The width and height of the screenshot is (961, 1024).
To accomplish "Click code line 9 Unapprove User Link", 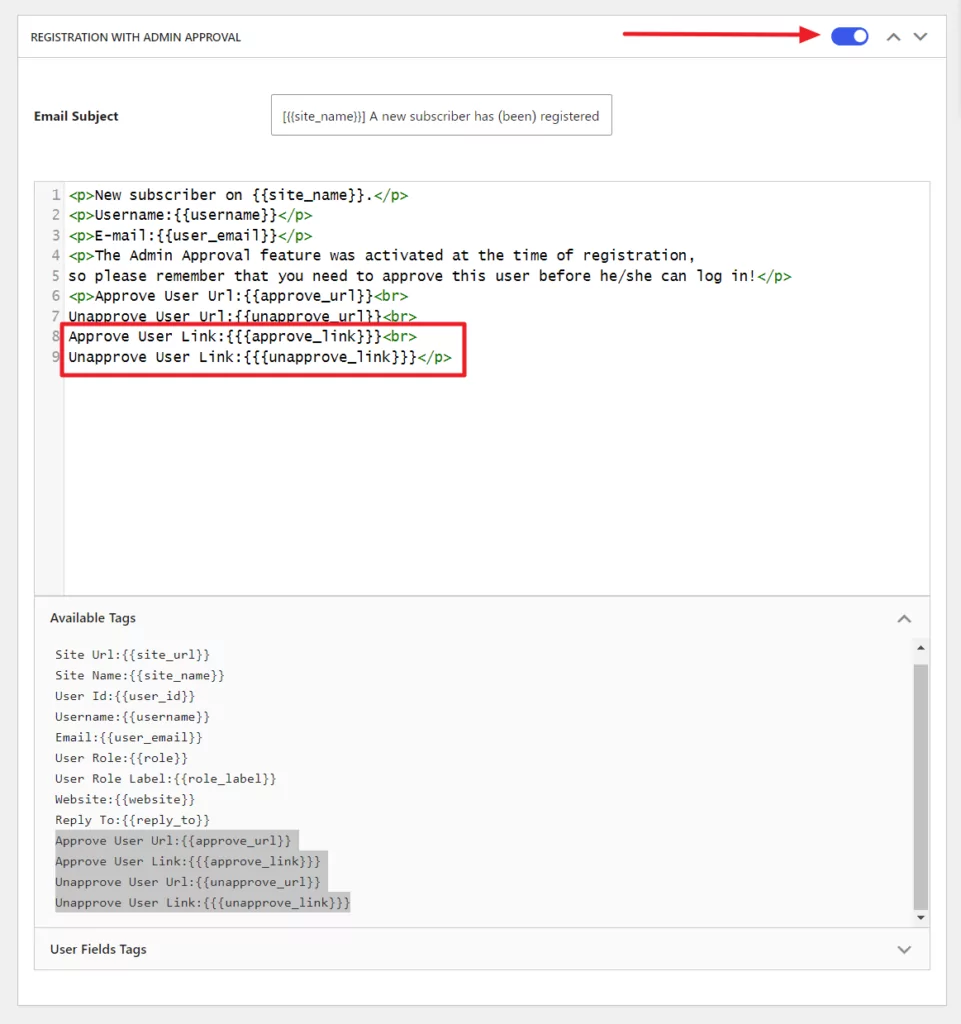I will pos(260,357).
